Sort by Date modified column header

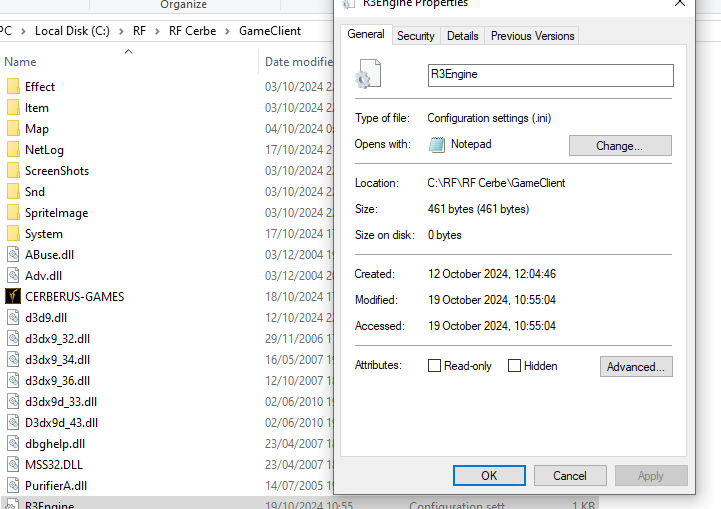[298, 62]
